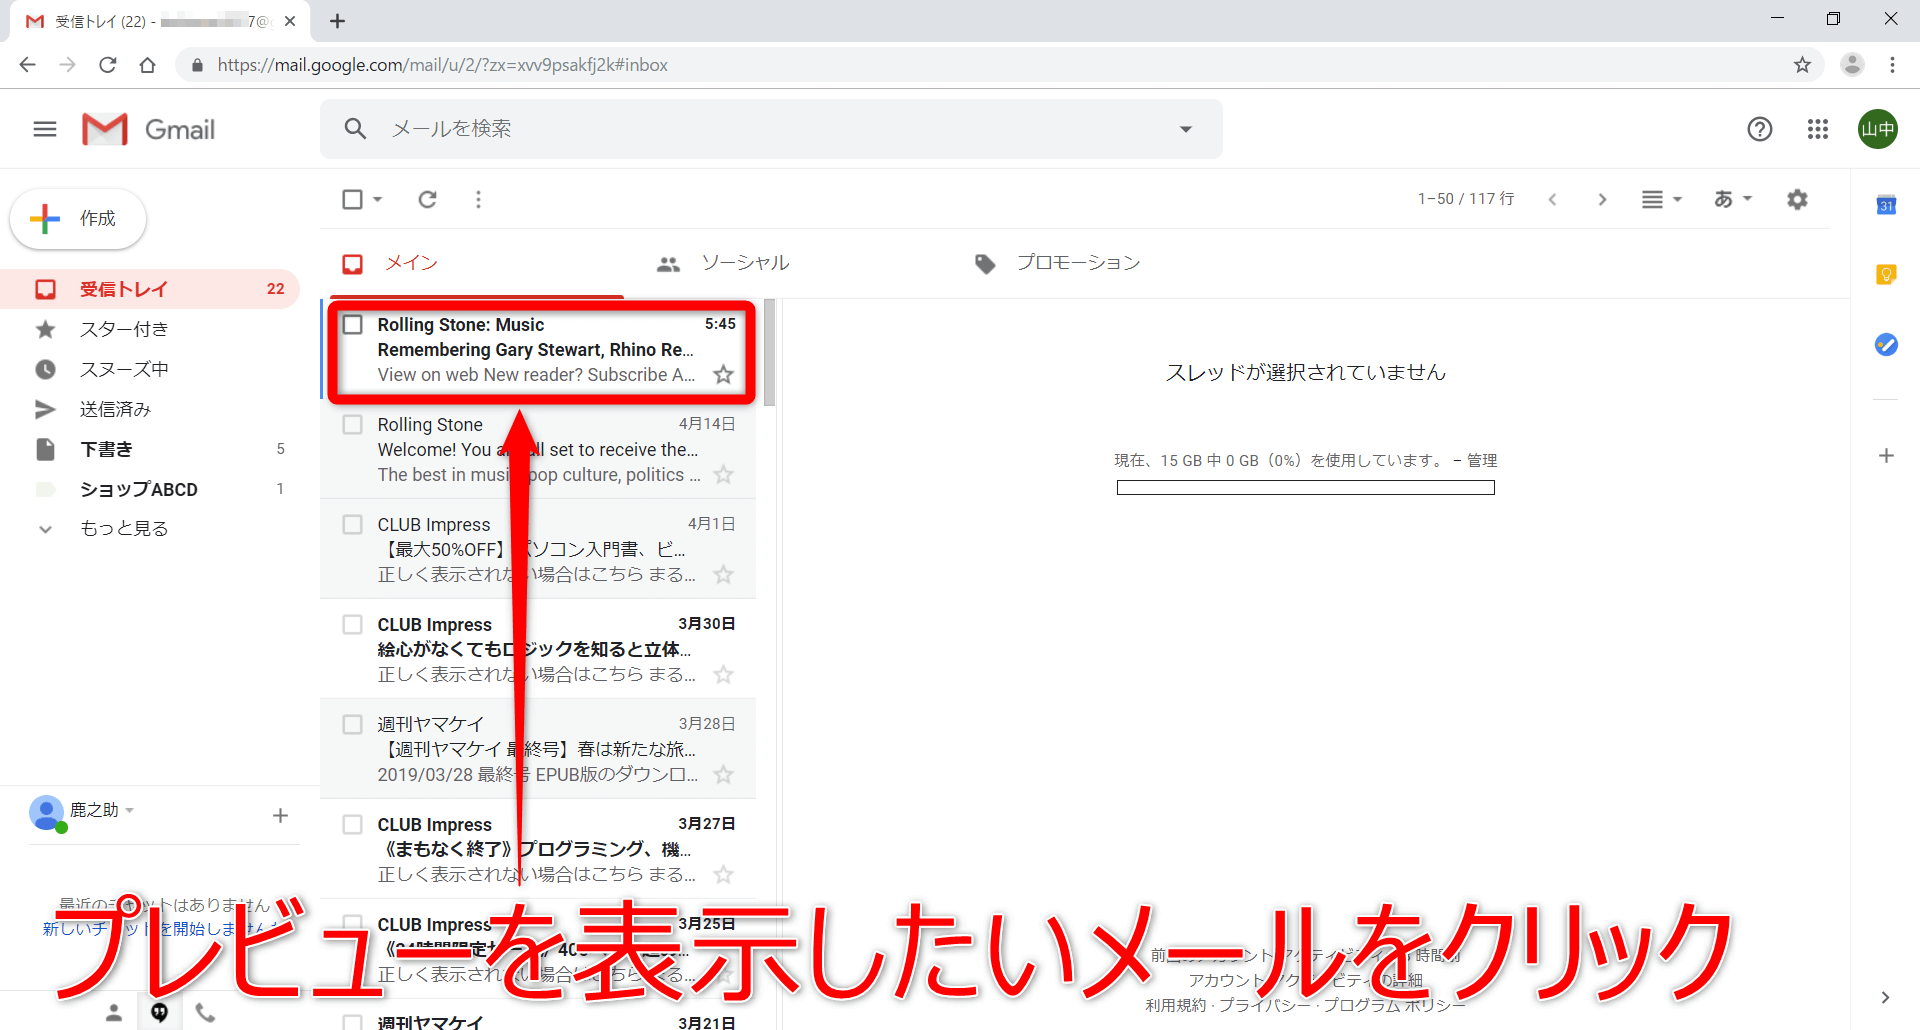The height and width of the screenshot is (1030, 1920).
Task: Open the contacts person icon
Action: 114,1012
